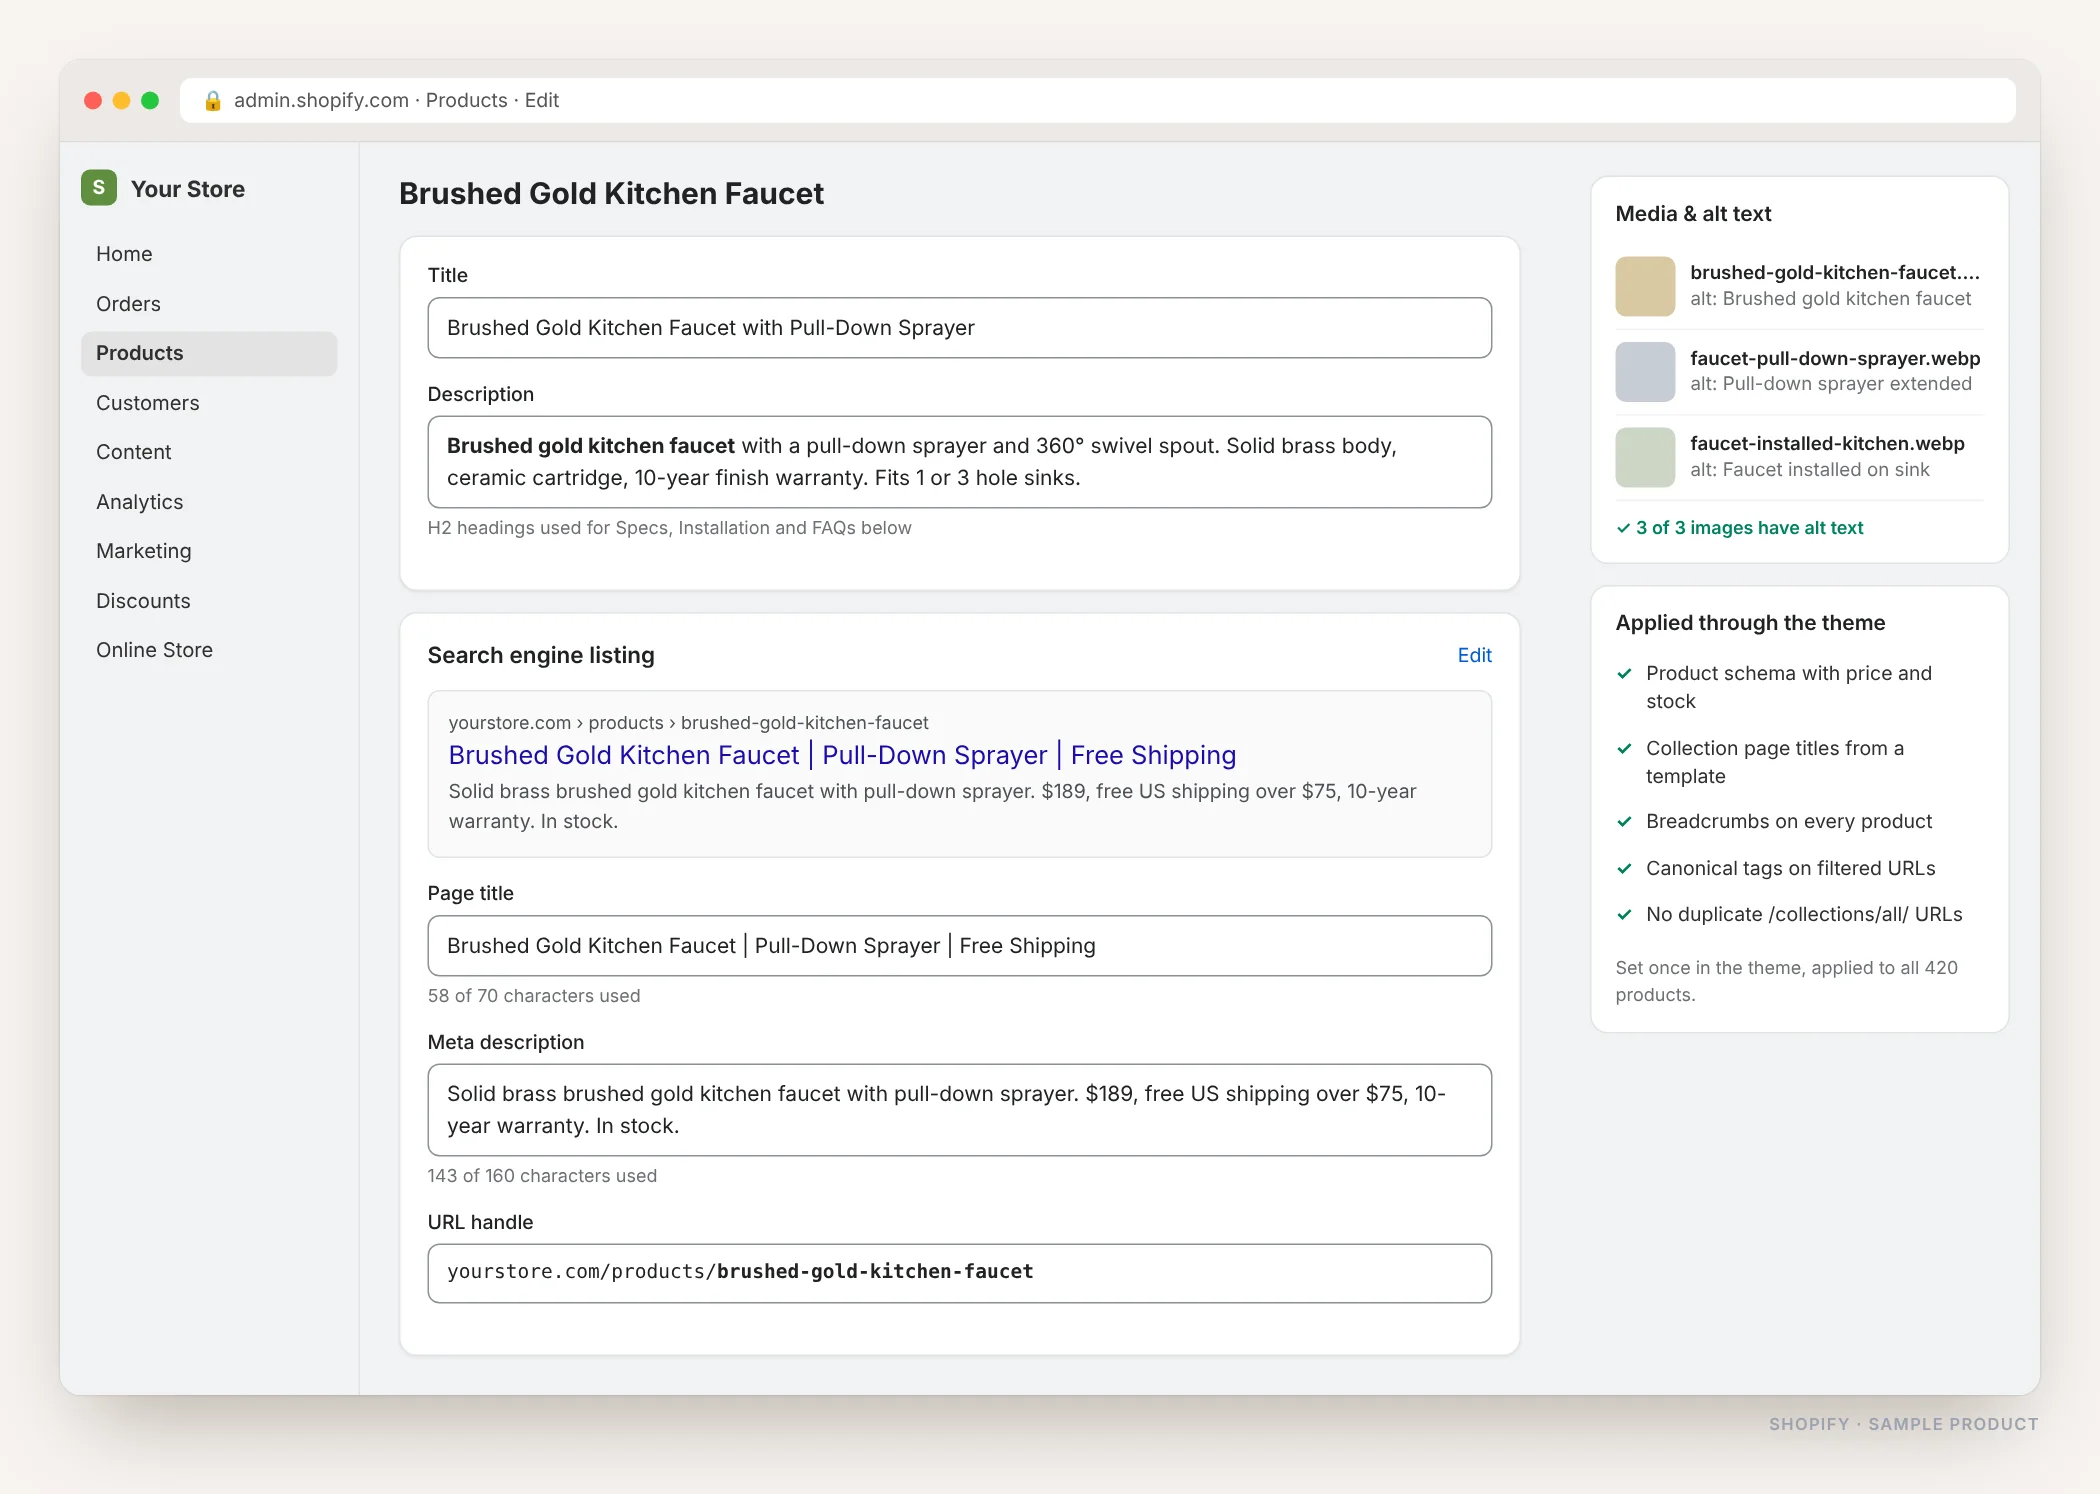This screenshot has height=1494, width=2100.
Task: Focus the Page title field
Action: point(959,946)
